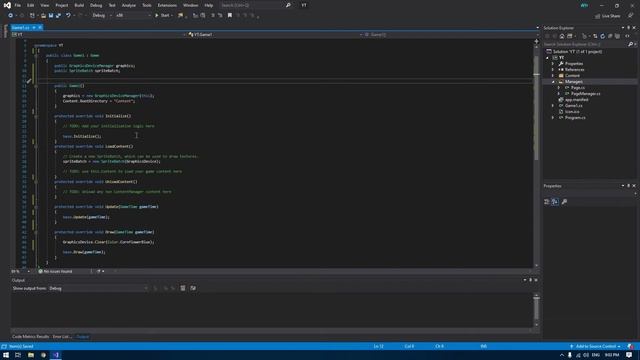Open the notification center icon
This screenshot has width=640, height=360.
point(629,355)
